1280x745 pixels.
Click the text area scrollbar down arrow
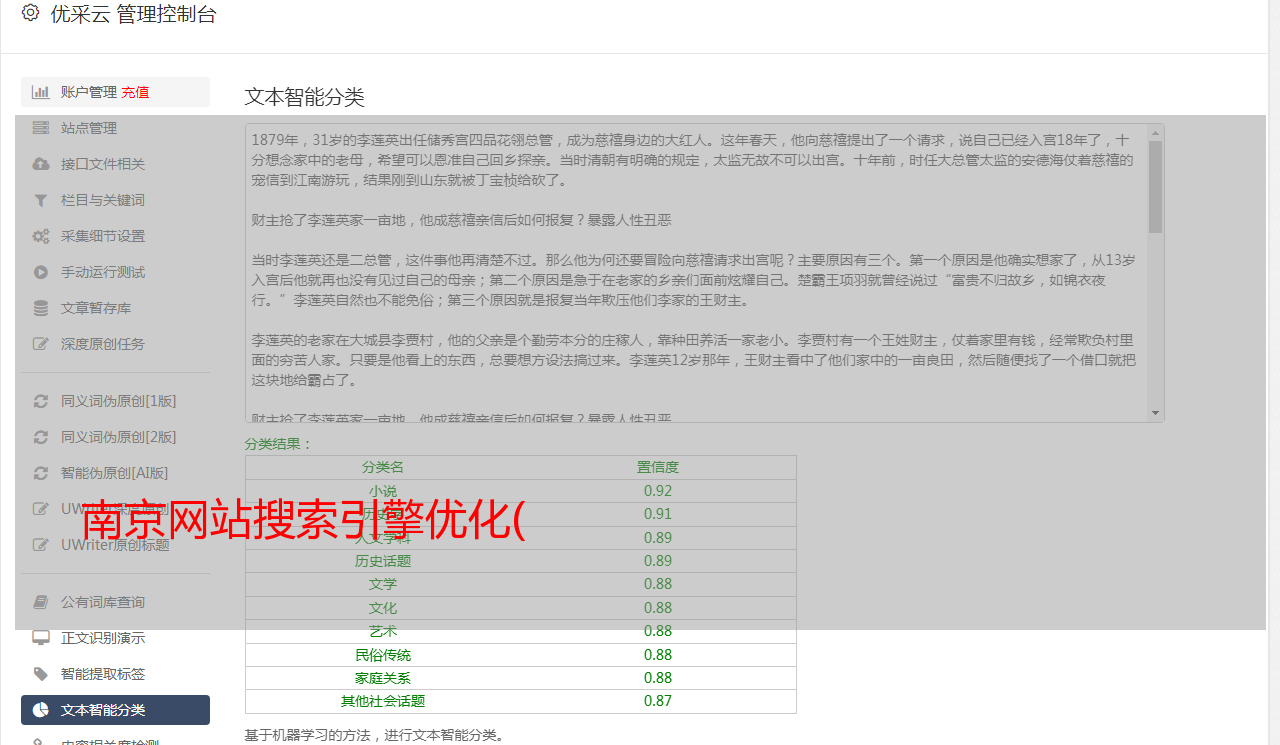[x=1156, y=413]
